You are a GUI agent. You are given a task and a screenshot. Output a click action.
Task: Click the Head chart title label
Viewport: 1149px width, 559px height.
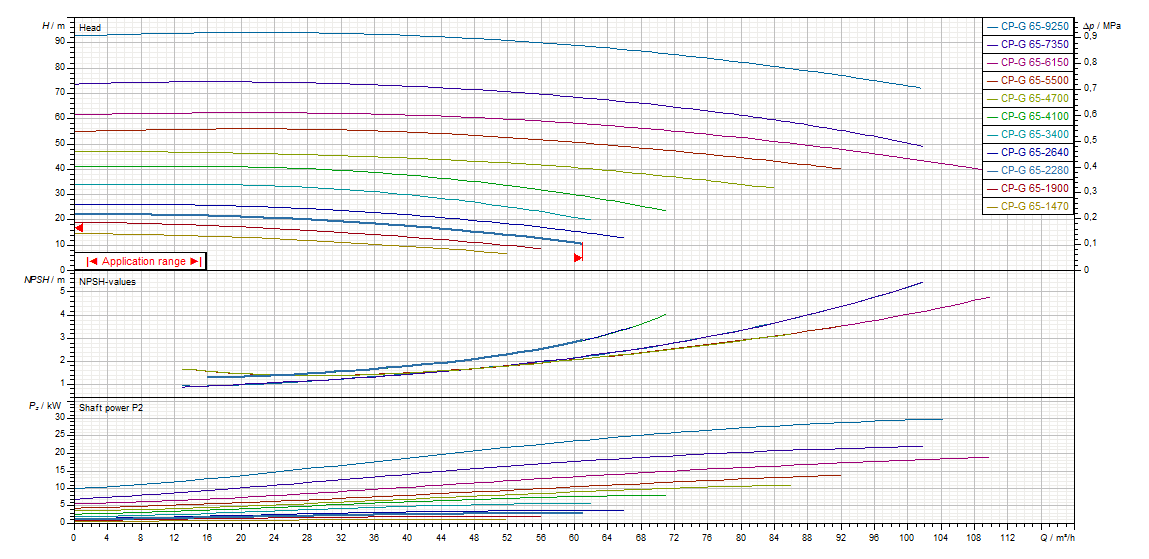tap(90, 27)
